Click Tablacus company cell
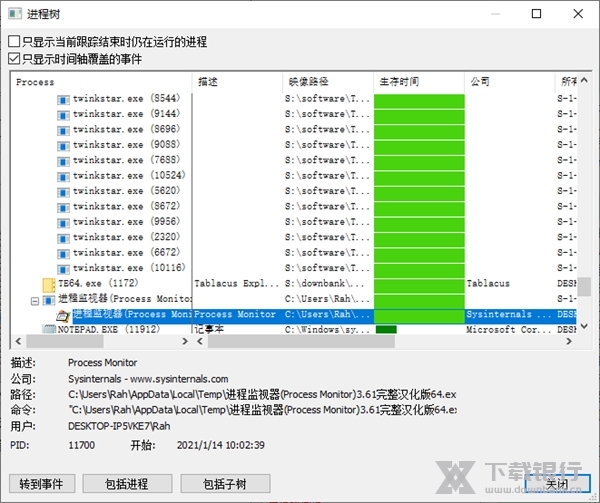 [x=488, y=283]
